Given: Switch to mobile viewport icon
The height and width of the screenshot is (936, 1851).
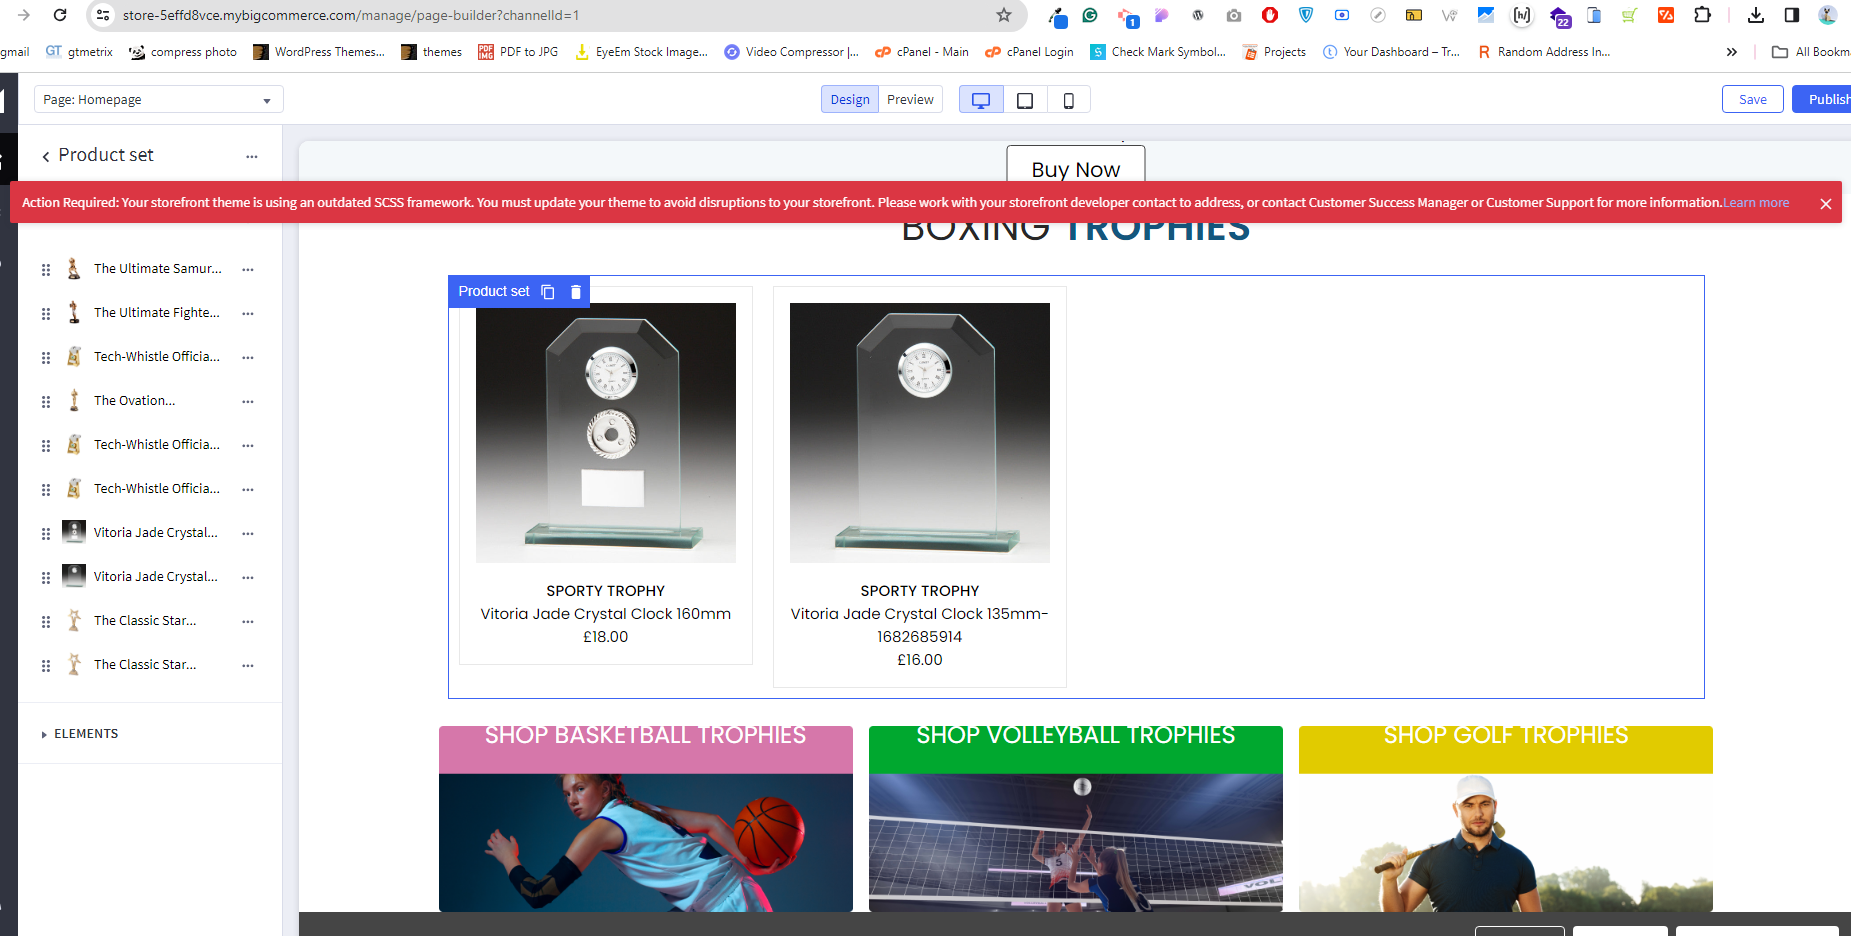Looking at the screenshot, I should (1069, 100).
